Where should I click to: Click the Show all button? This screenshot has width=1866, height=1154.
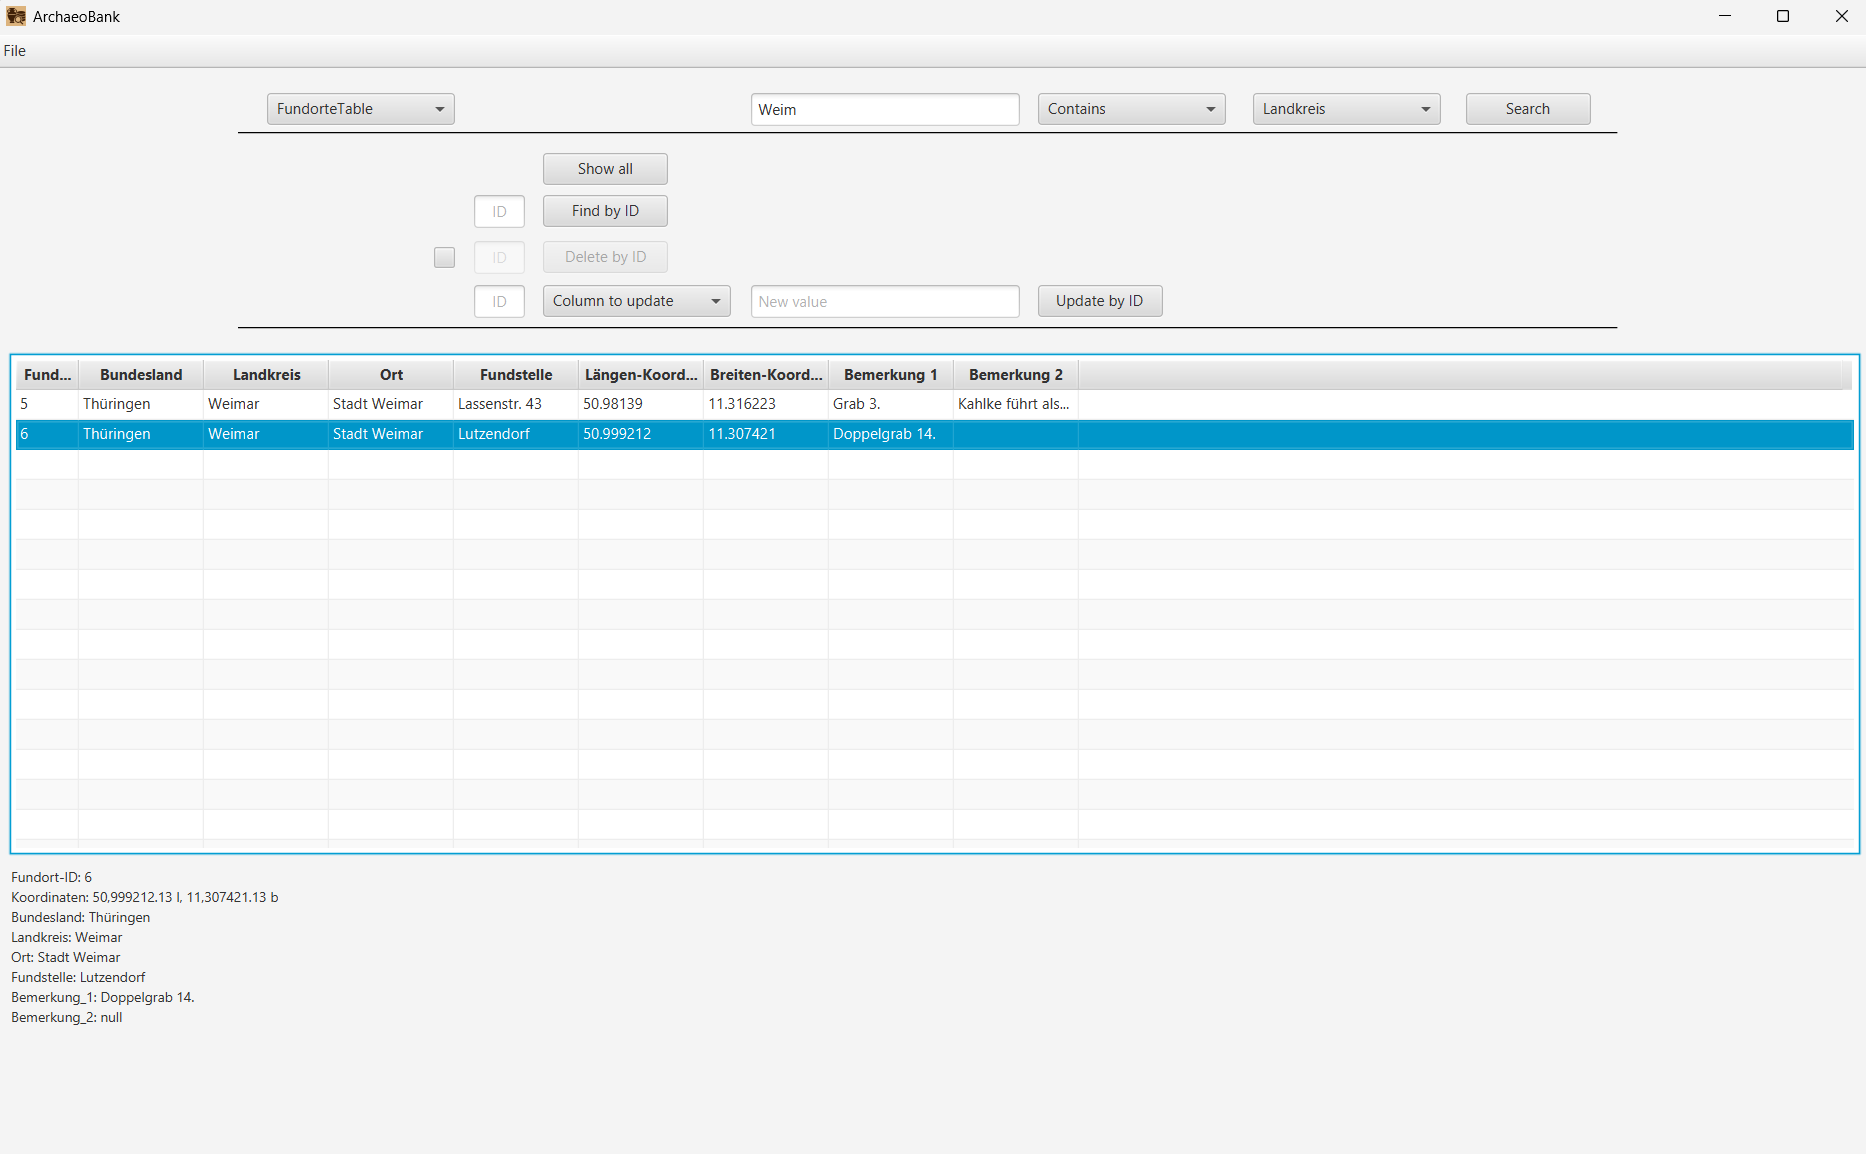605,169
